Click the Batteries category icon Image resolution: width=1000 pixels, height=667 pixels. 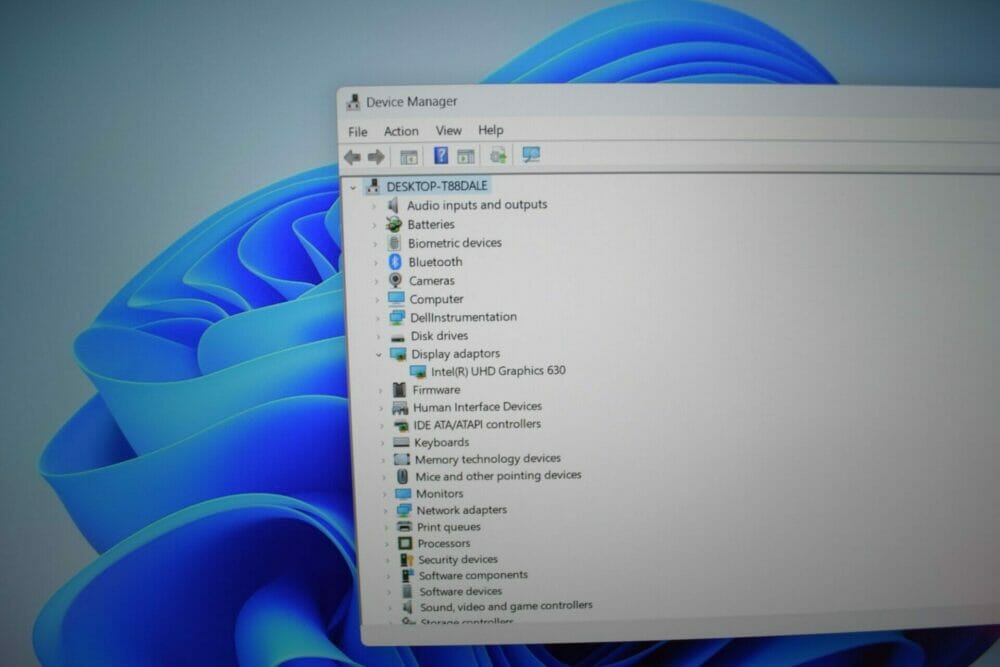click(x=394, y=224)
